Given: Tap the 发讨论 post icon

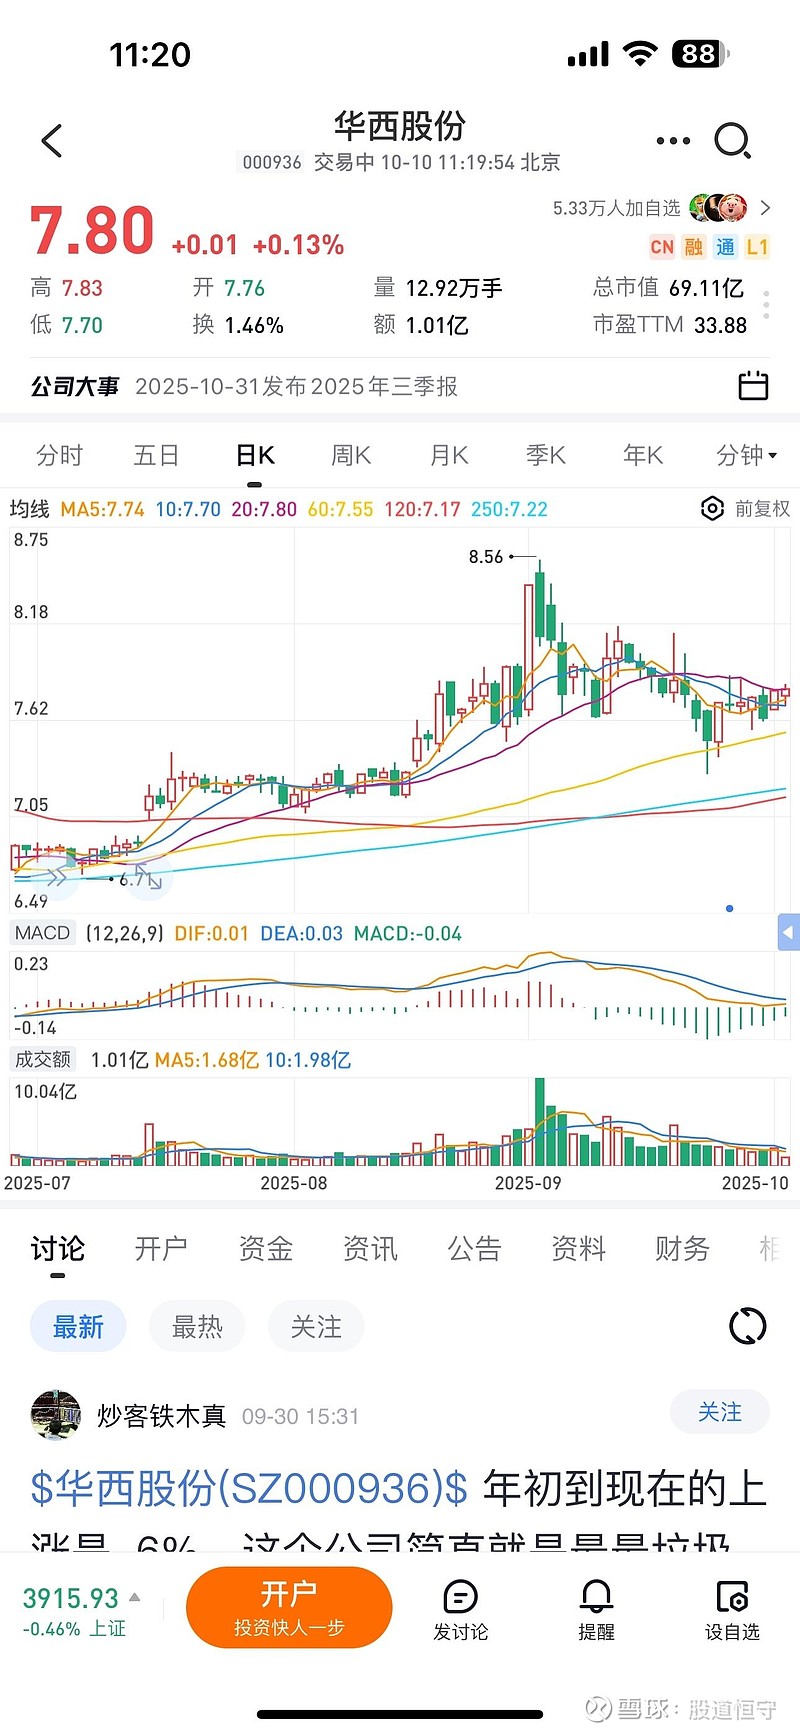Looking at the screenshot, I should (460, 1596).
